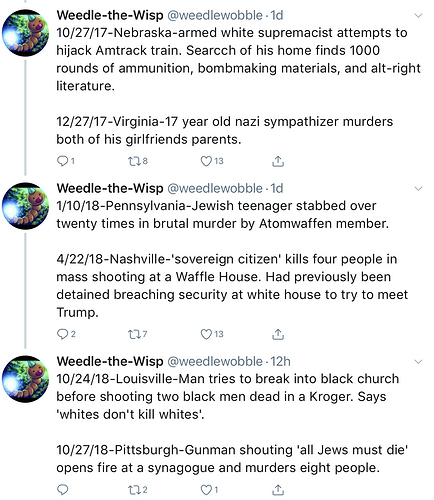Click @weedlewobble handle on second tweet
The image size is (434, 500).
pos(215,188)
